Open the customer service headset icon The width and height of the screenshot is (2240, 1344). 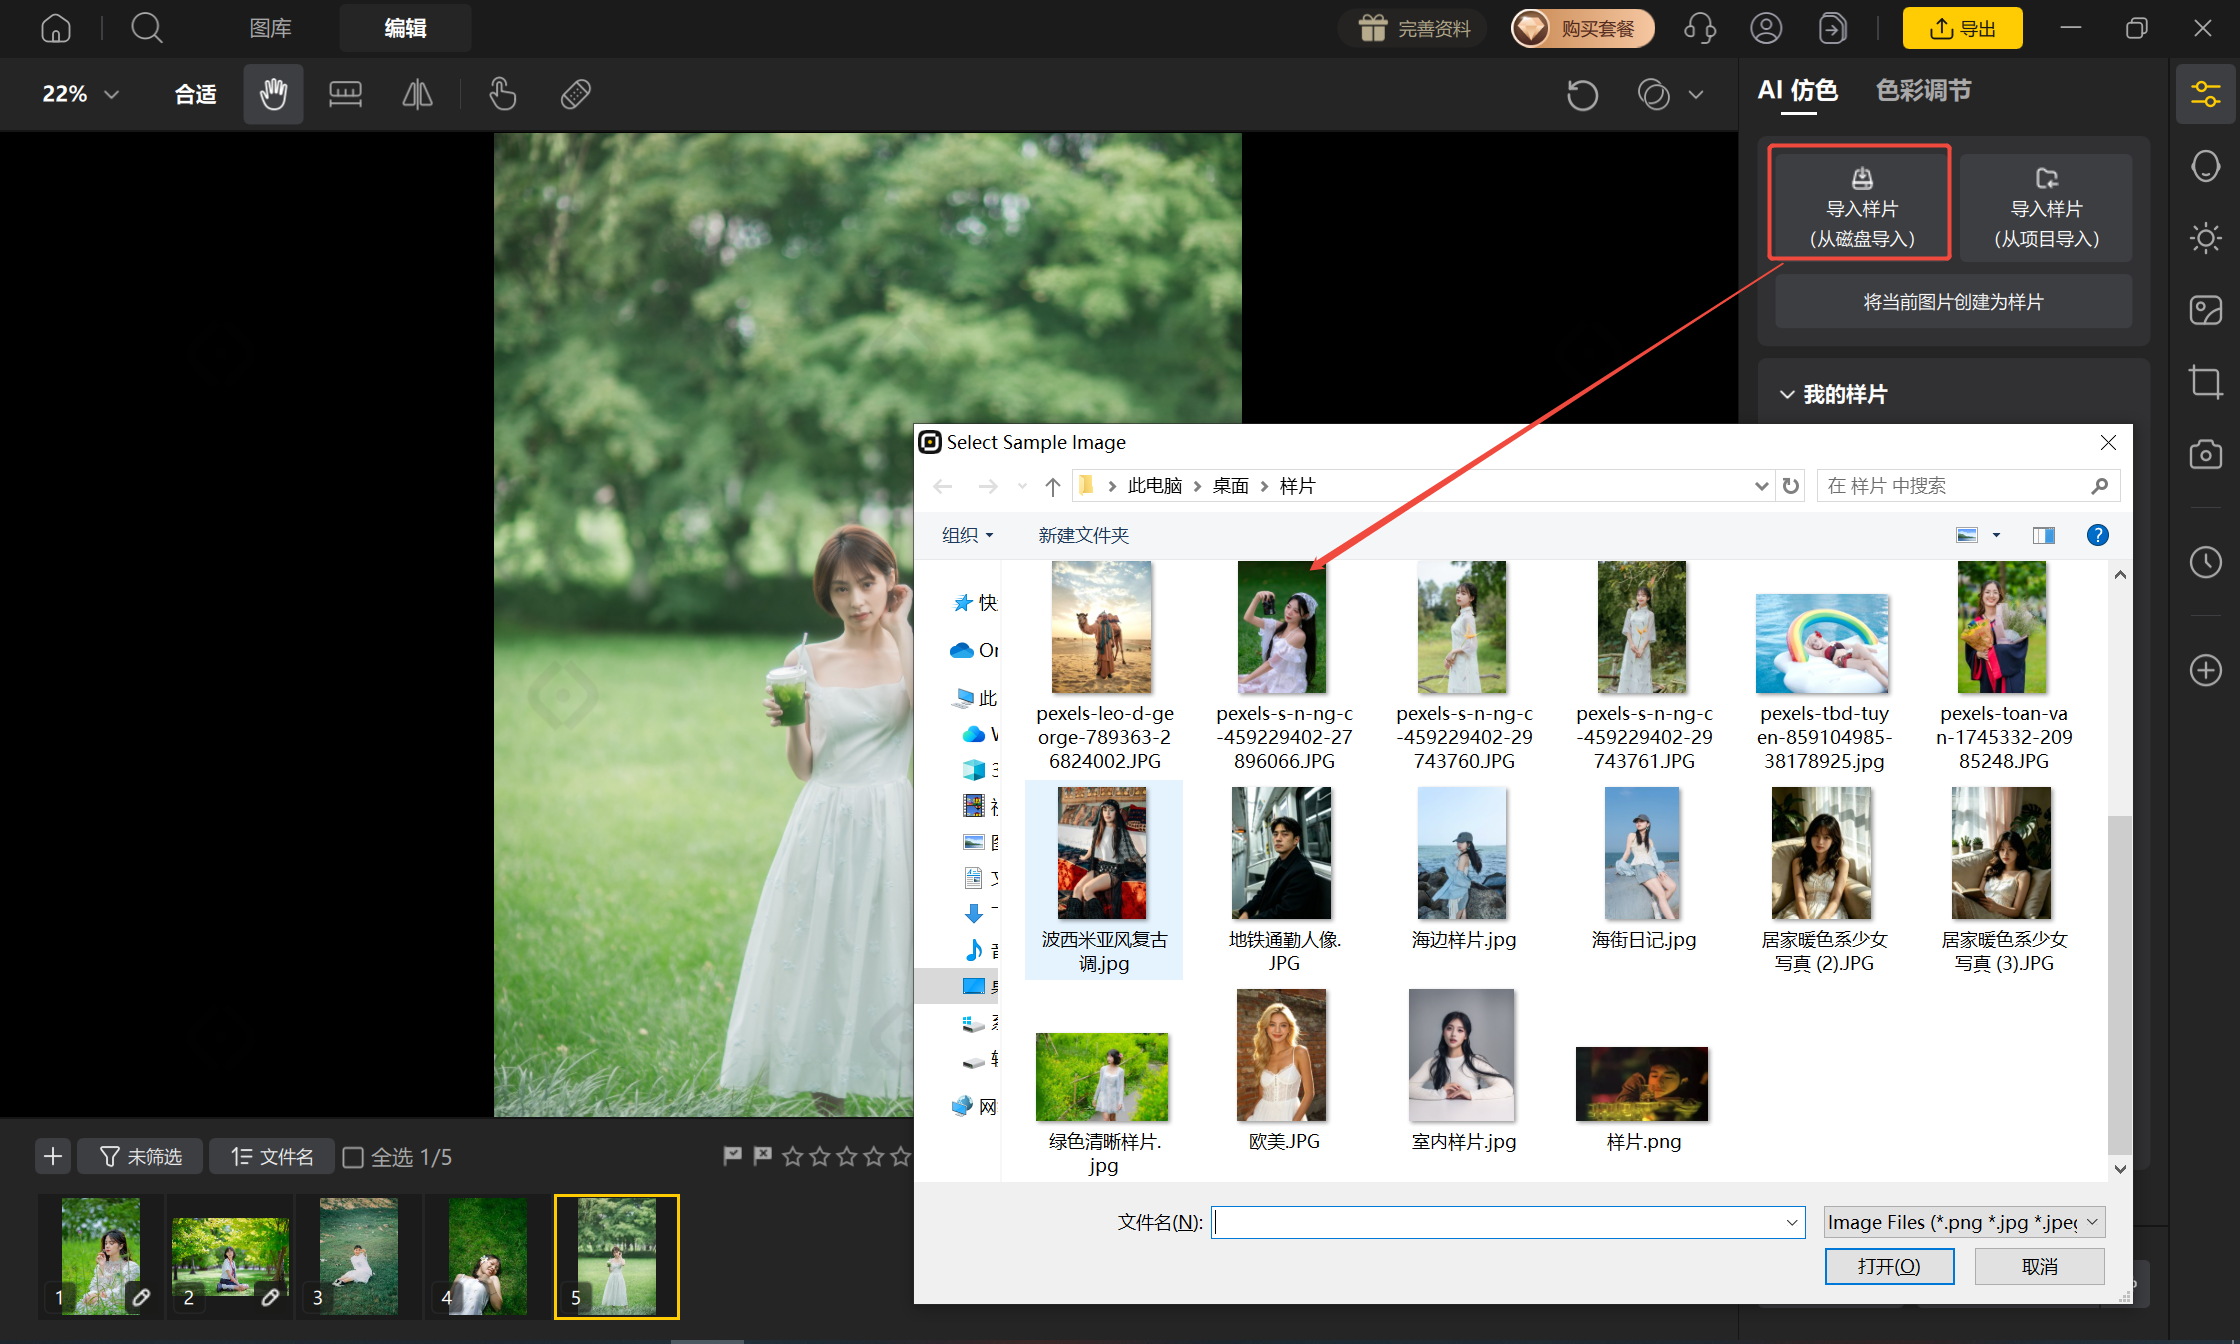point(1700,28)
